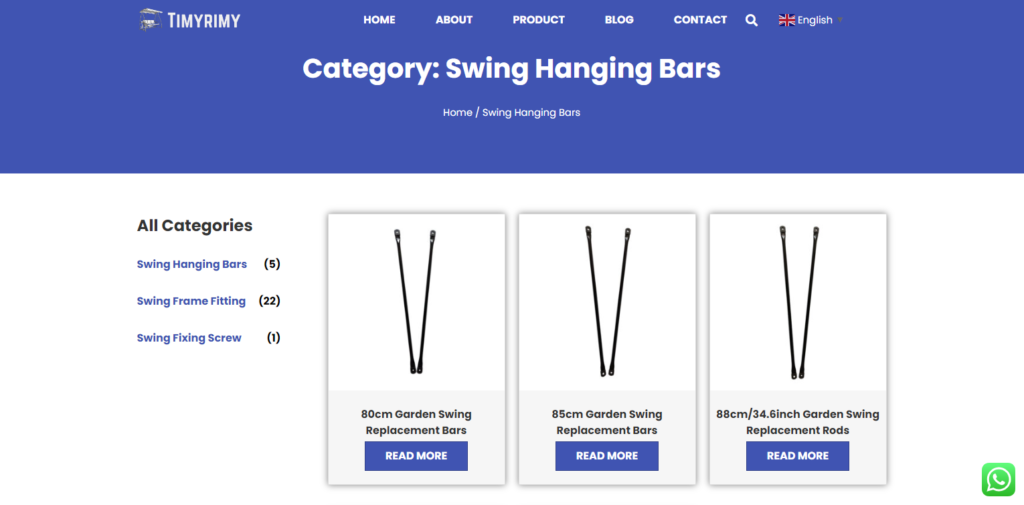Select Swing Hanging Bars category
This screenshot has height=505, width=1024.
pyautogui.click(x=192, y=265)
